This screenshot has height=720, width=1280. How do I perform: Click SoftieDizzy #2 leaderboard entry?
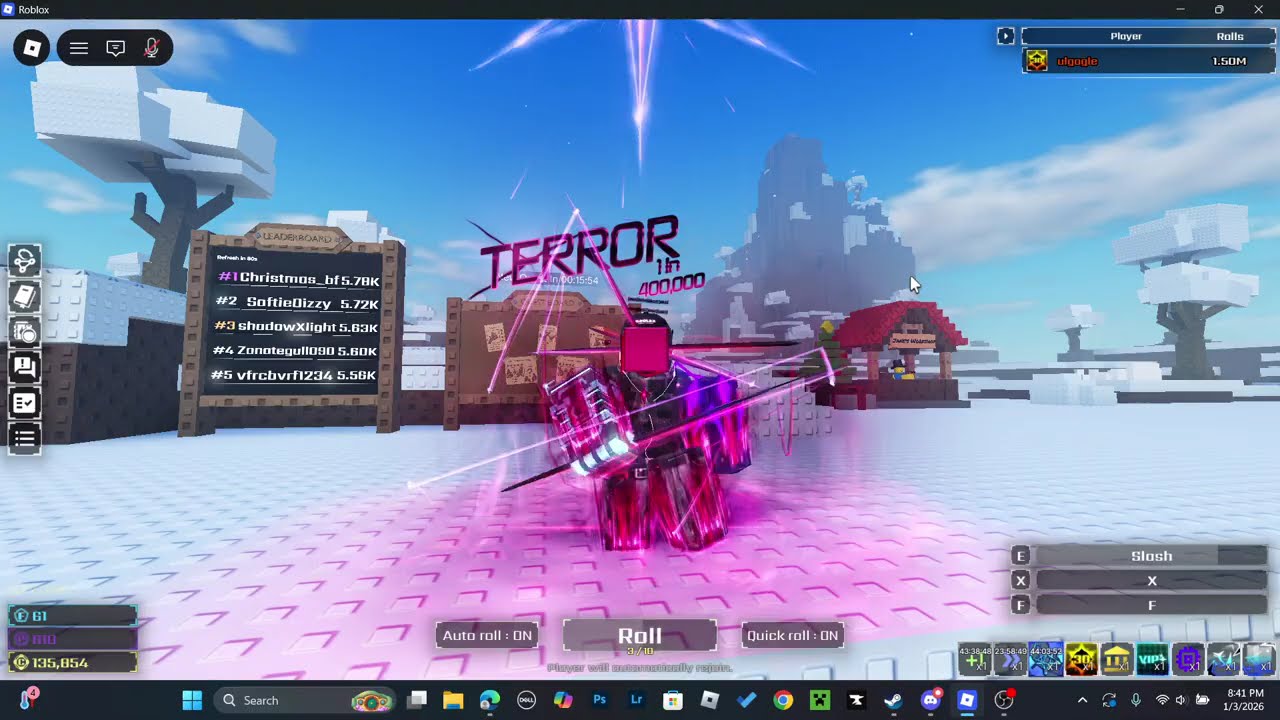298,303
